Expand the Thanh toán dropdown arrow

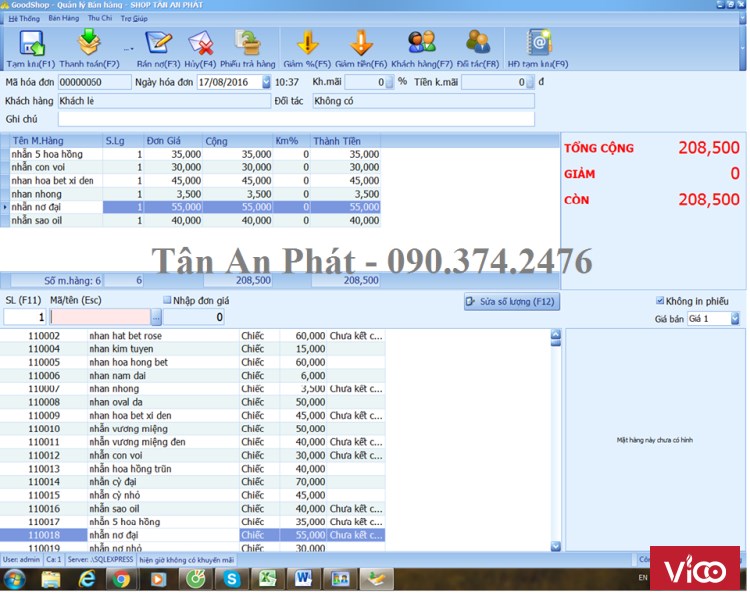129,49
